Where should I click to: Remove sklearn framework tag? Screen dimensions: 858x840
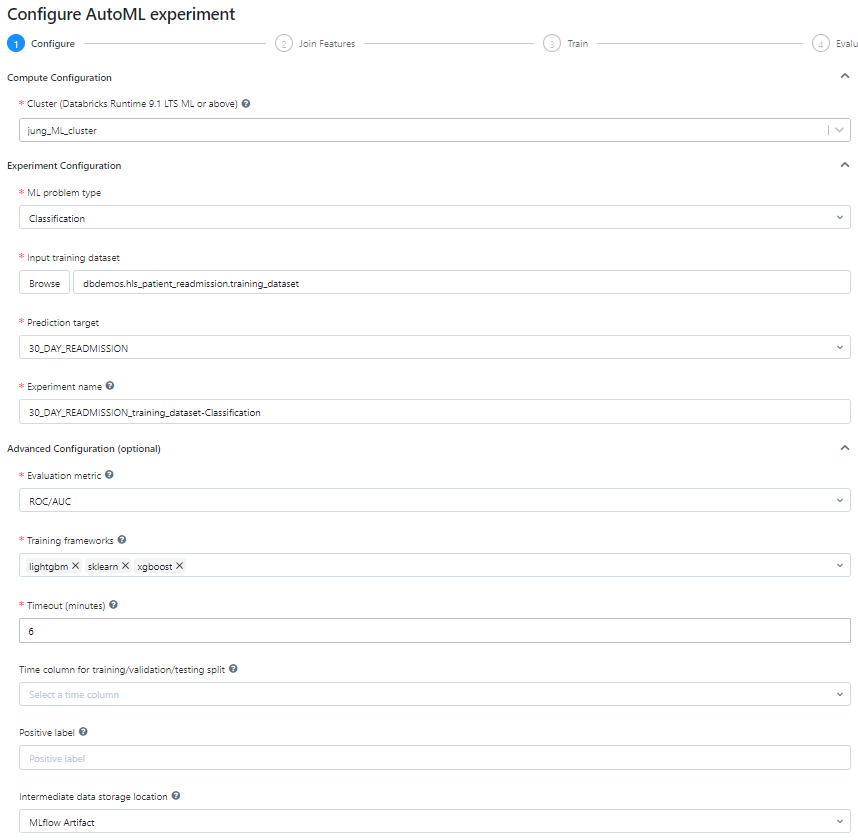tap(125, 566)
